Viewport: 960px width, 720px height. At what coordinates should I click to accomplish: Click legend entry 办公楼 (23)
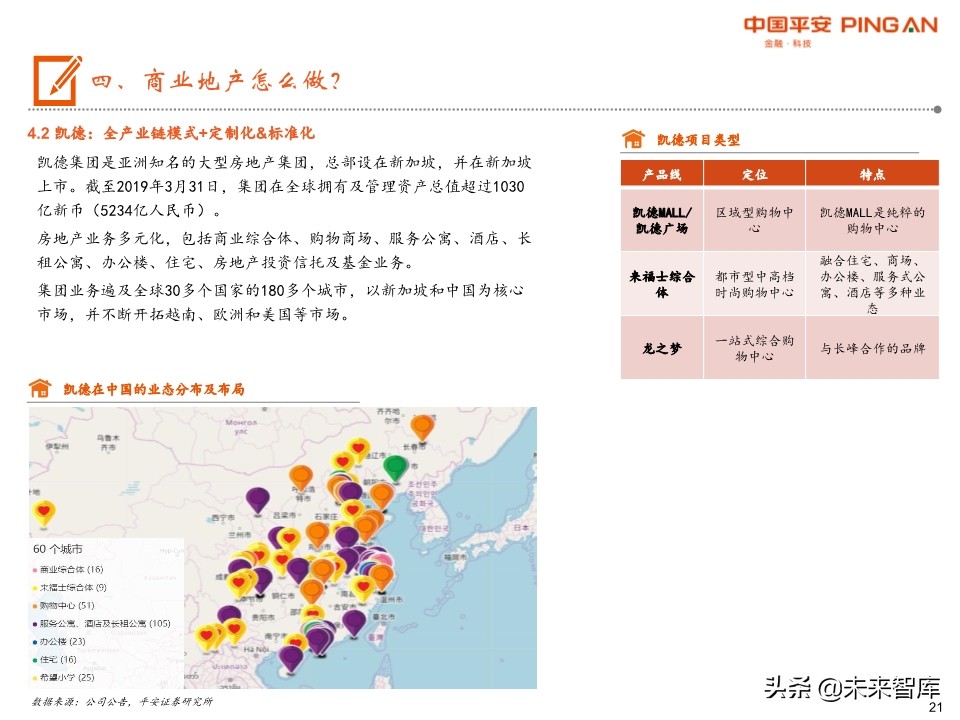[62, 642]
